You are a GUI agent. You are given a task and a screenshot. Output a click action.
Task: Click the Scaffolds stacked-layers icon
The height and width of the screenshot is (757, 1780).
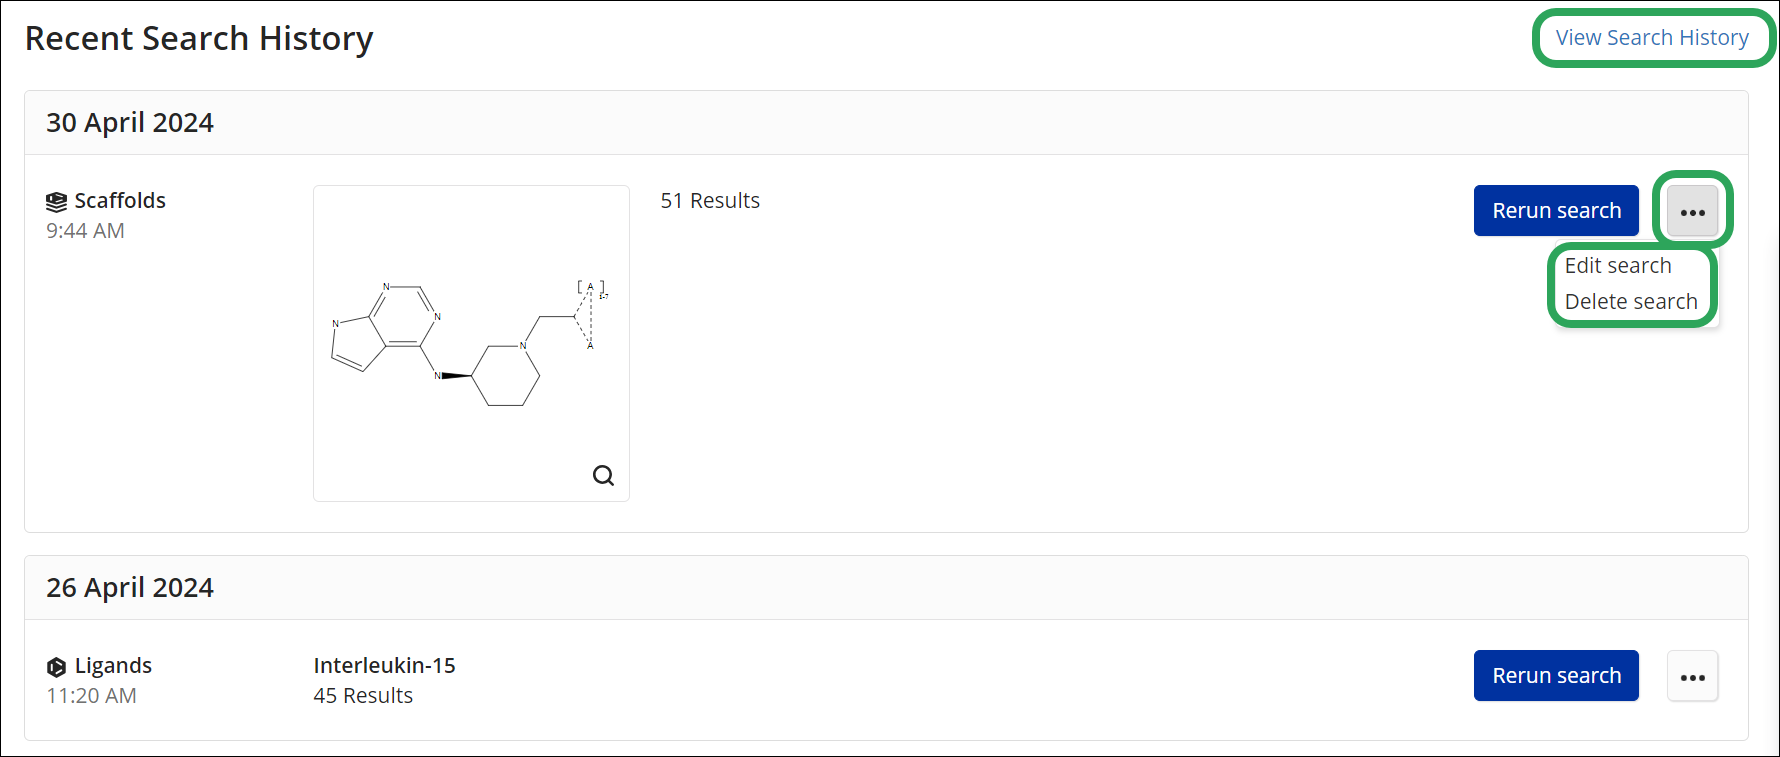tap(57, 202)
